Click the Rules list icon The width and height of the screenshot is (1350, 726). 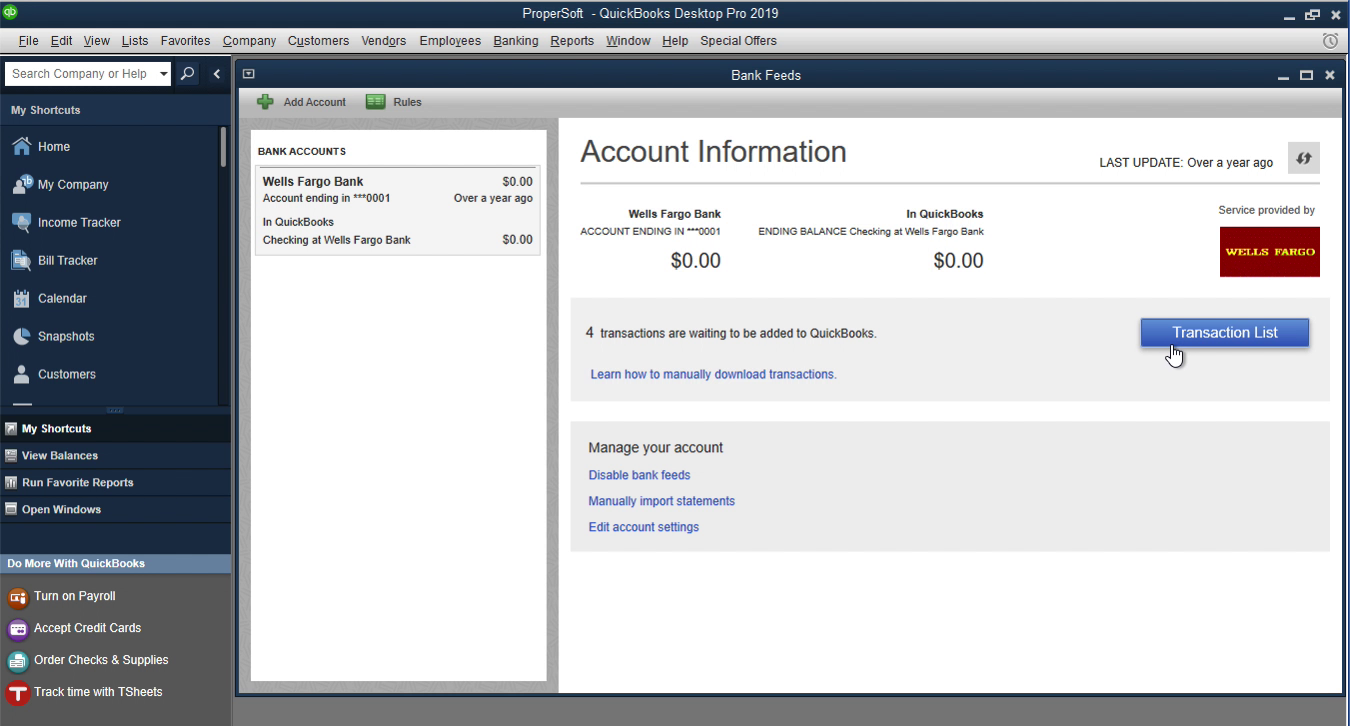pos(376,102)
